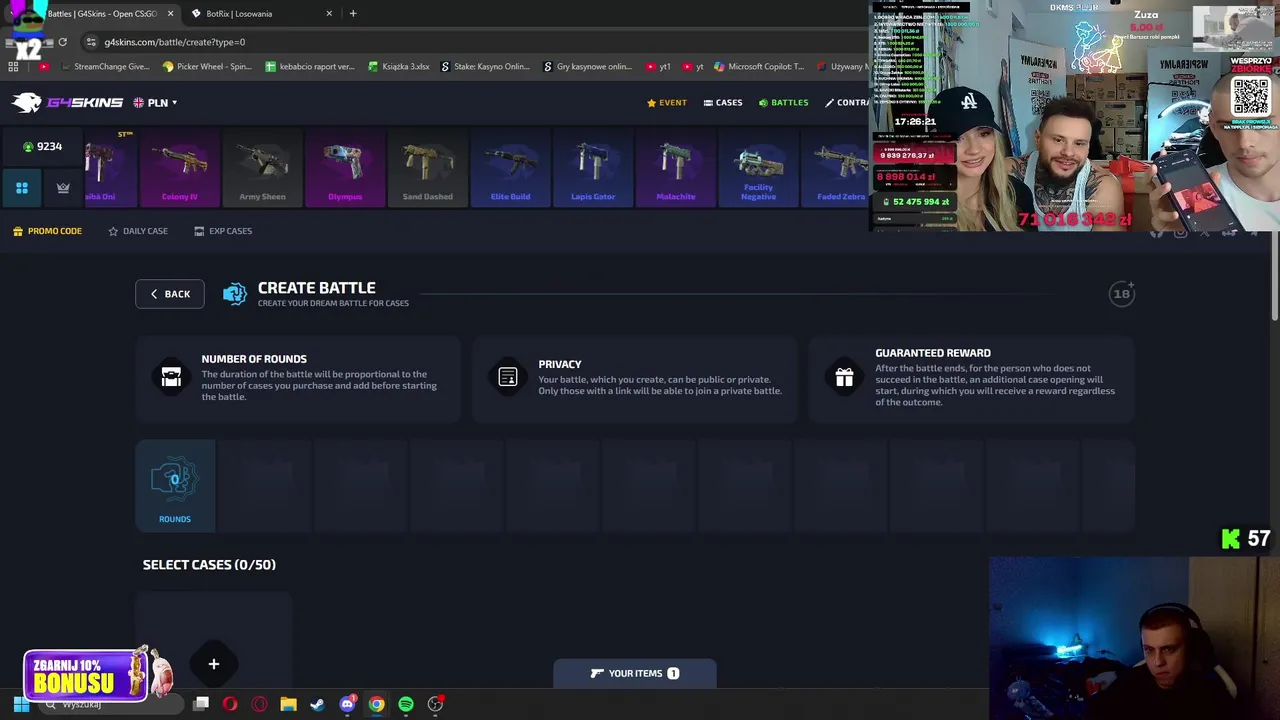
Task: Open the PROMO CODE link
Action: (47, 231)
